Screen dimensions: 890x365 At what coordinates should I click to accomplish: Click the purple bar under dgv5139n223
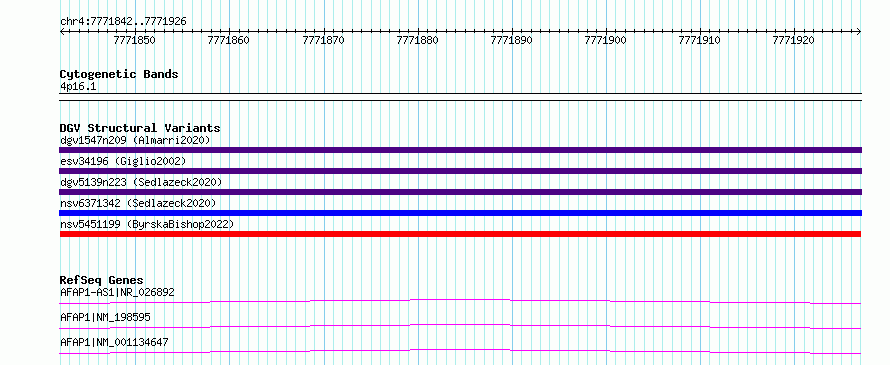click(x=460, y=192)
